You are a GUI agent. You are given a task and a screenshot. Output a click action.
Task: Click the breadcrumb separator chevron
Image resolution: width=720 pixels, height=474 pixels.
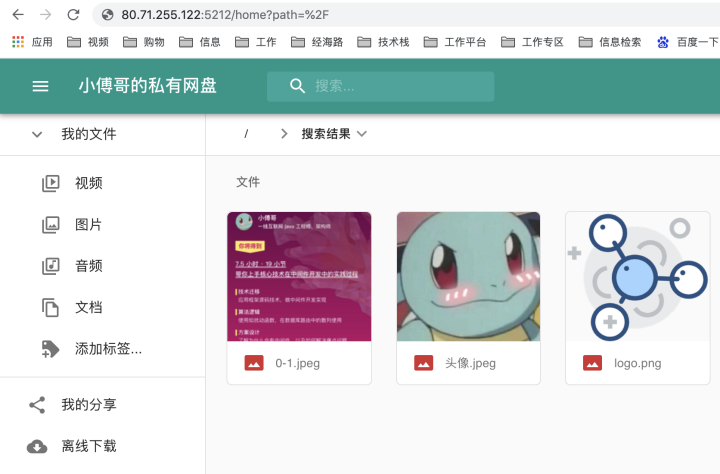284,134
